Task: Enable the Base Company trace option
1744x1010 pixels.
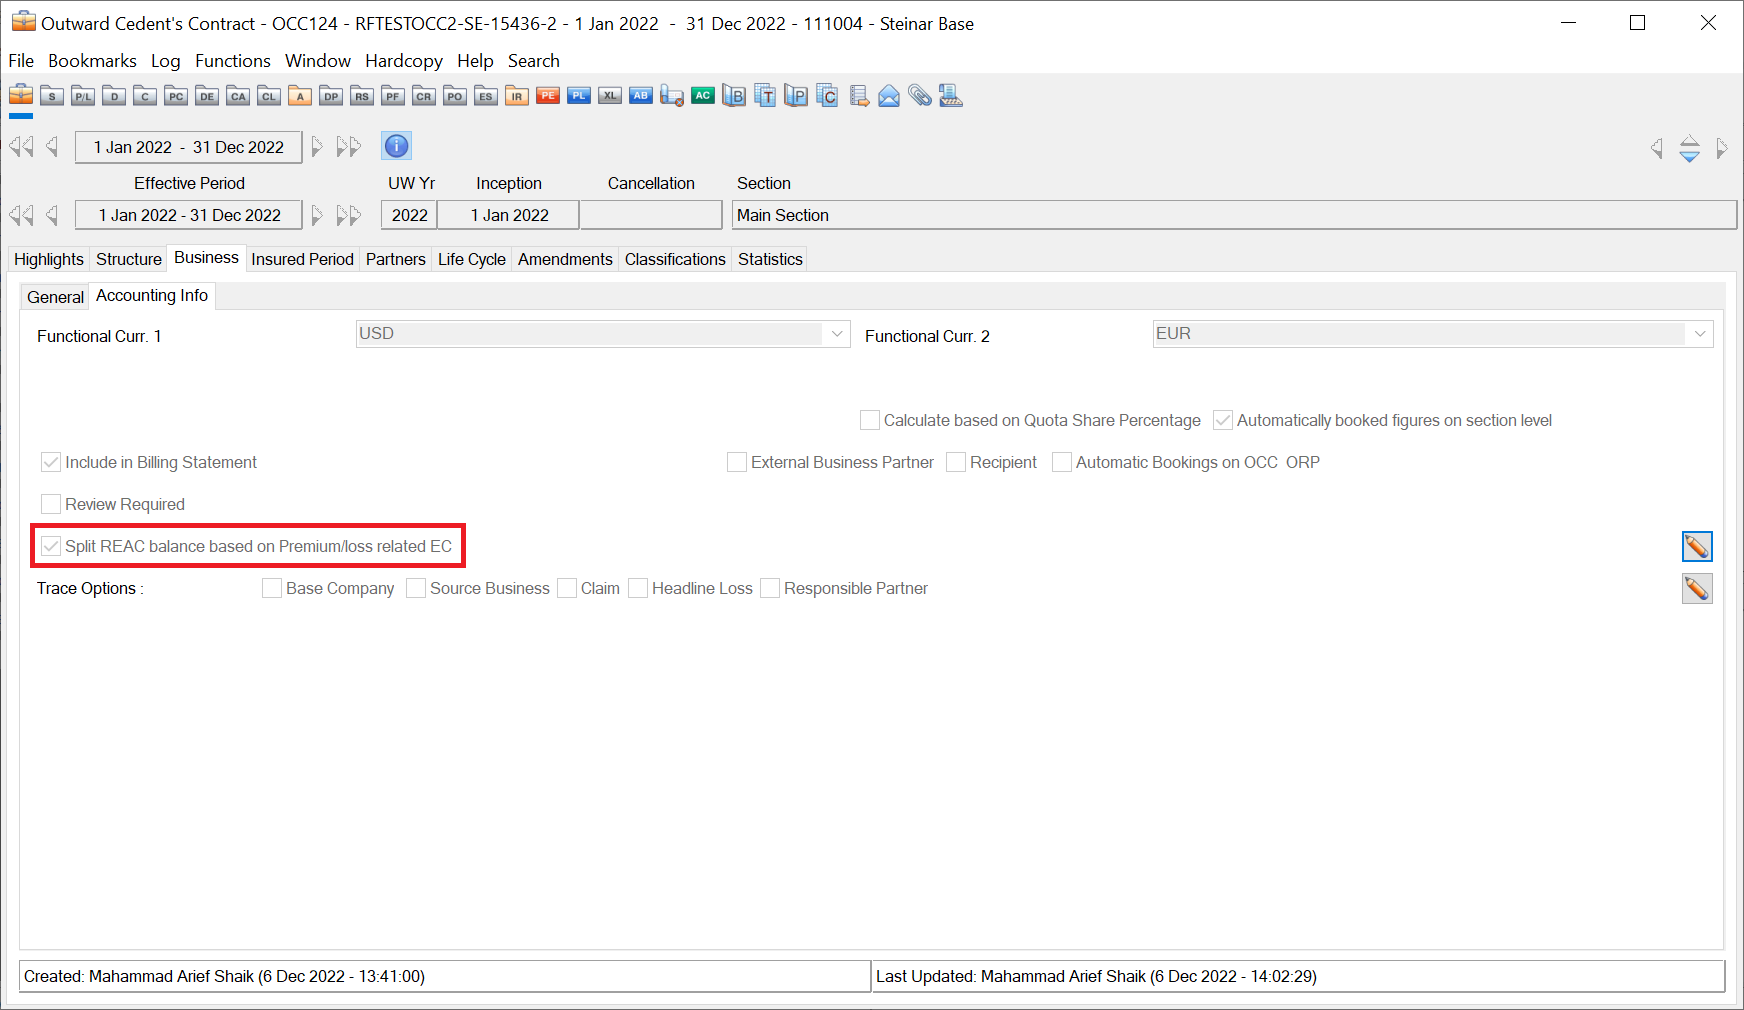Action: click(x=272, y=588)
